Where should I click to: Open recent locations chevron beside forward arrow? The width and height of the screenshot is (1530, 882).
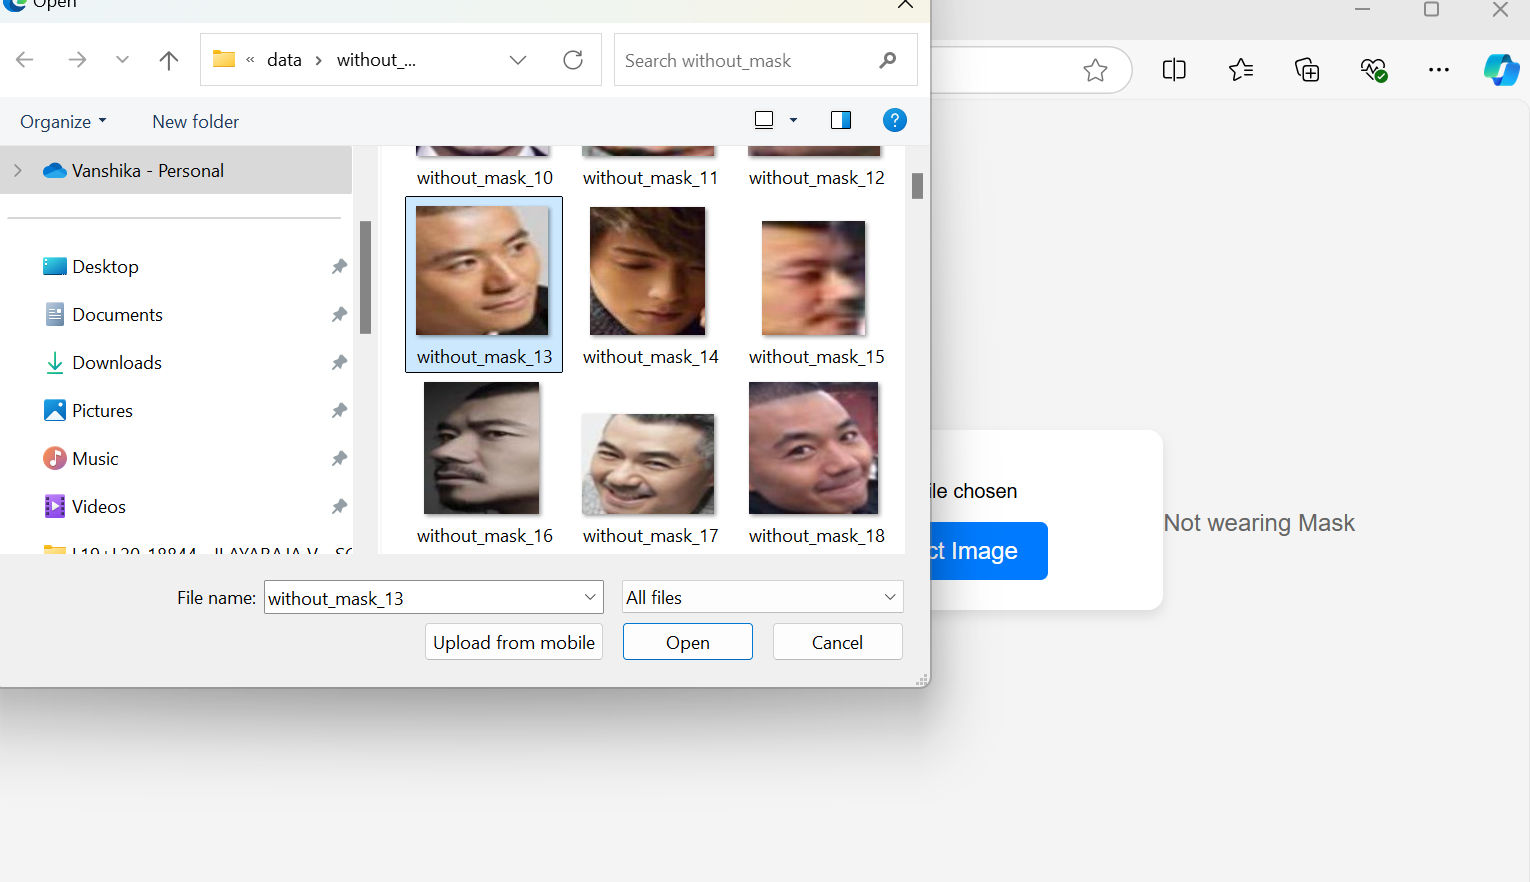(122, 60)
